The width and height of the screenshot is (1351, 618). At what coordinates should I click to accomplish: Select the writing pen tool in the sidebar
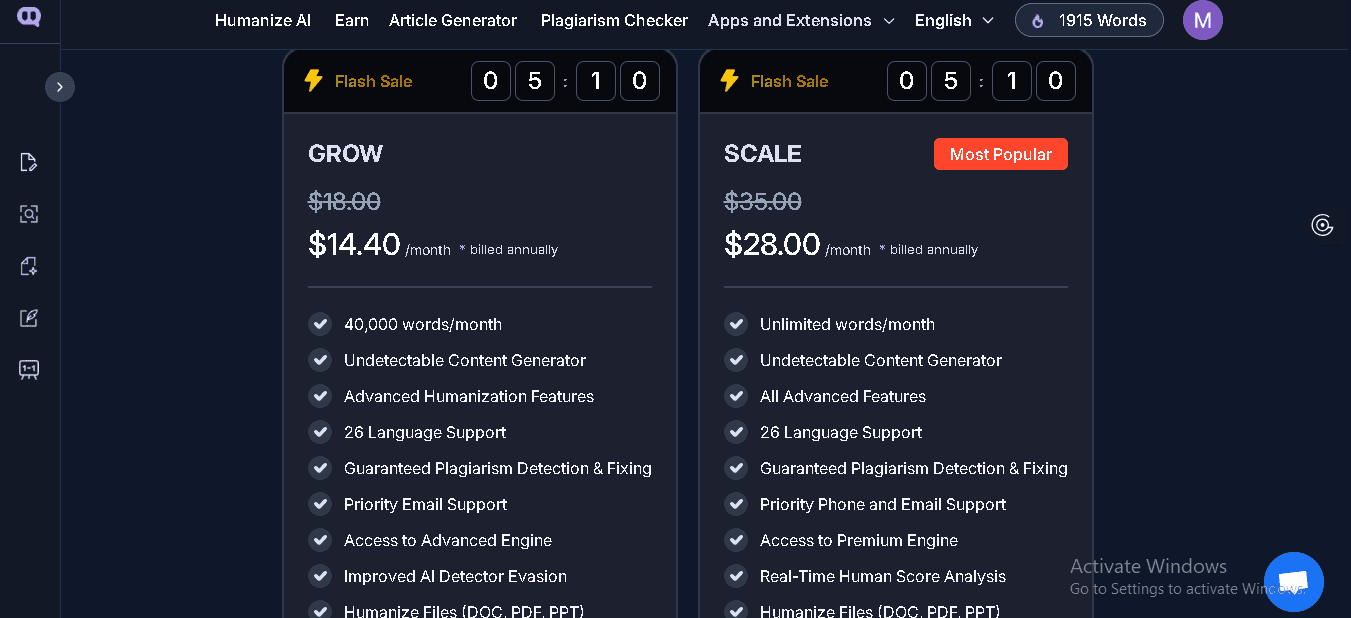(29, 317)
